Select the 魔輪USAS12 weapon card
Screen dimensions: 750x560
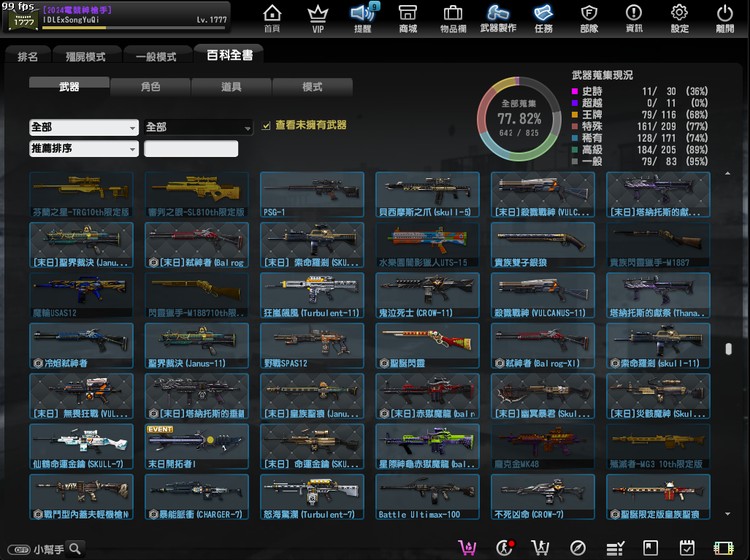click(81, 296)
